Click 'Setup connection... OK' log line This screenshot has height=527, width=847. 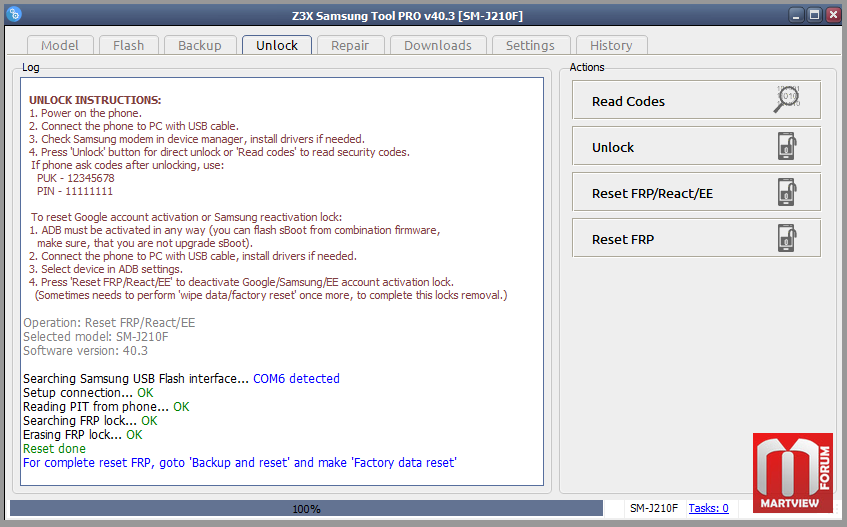[88, 393]
